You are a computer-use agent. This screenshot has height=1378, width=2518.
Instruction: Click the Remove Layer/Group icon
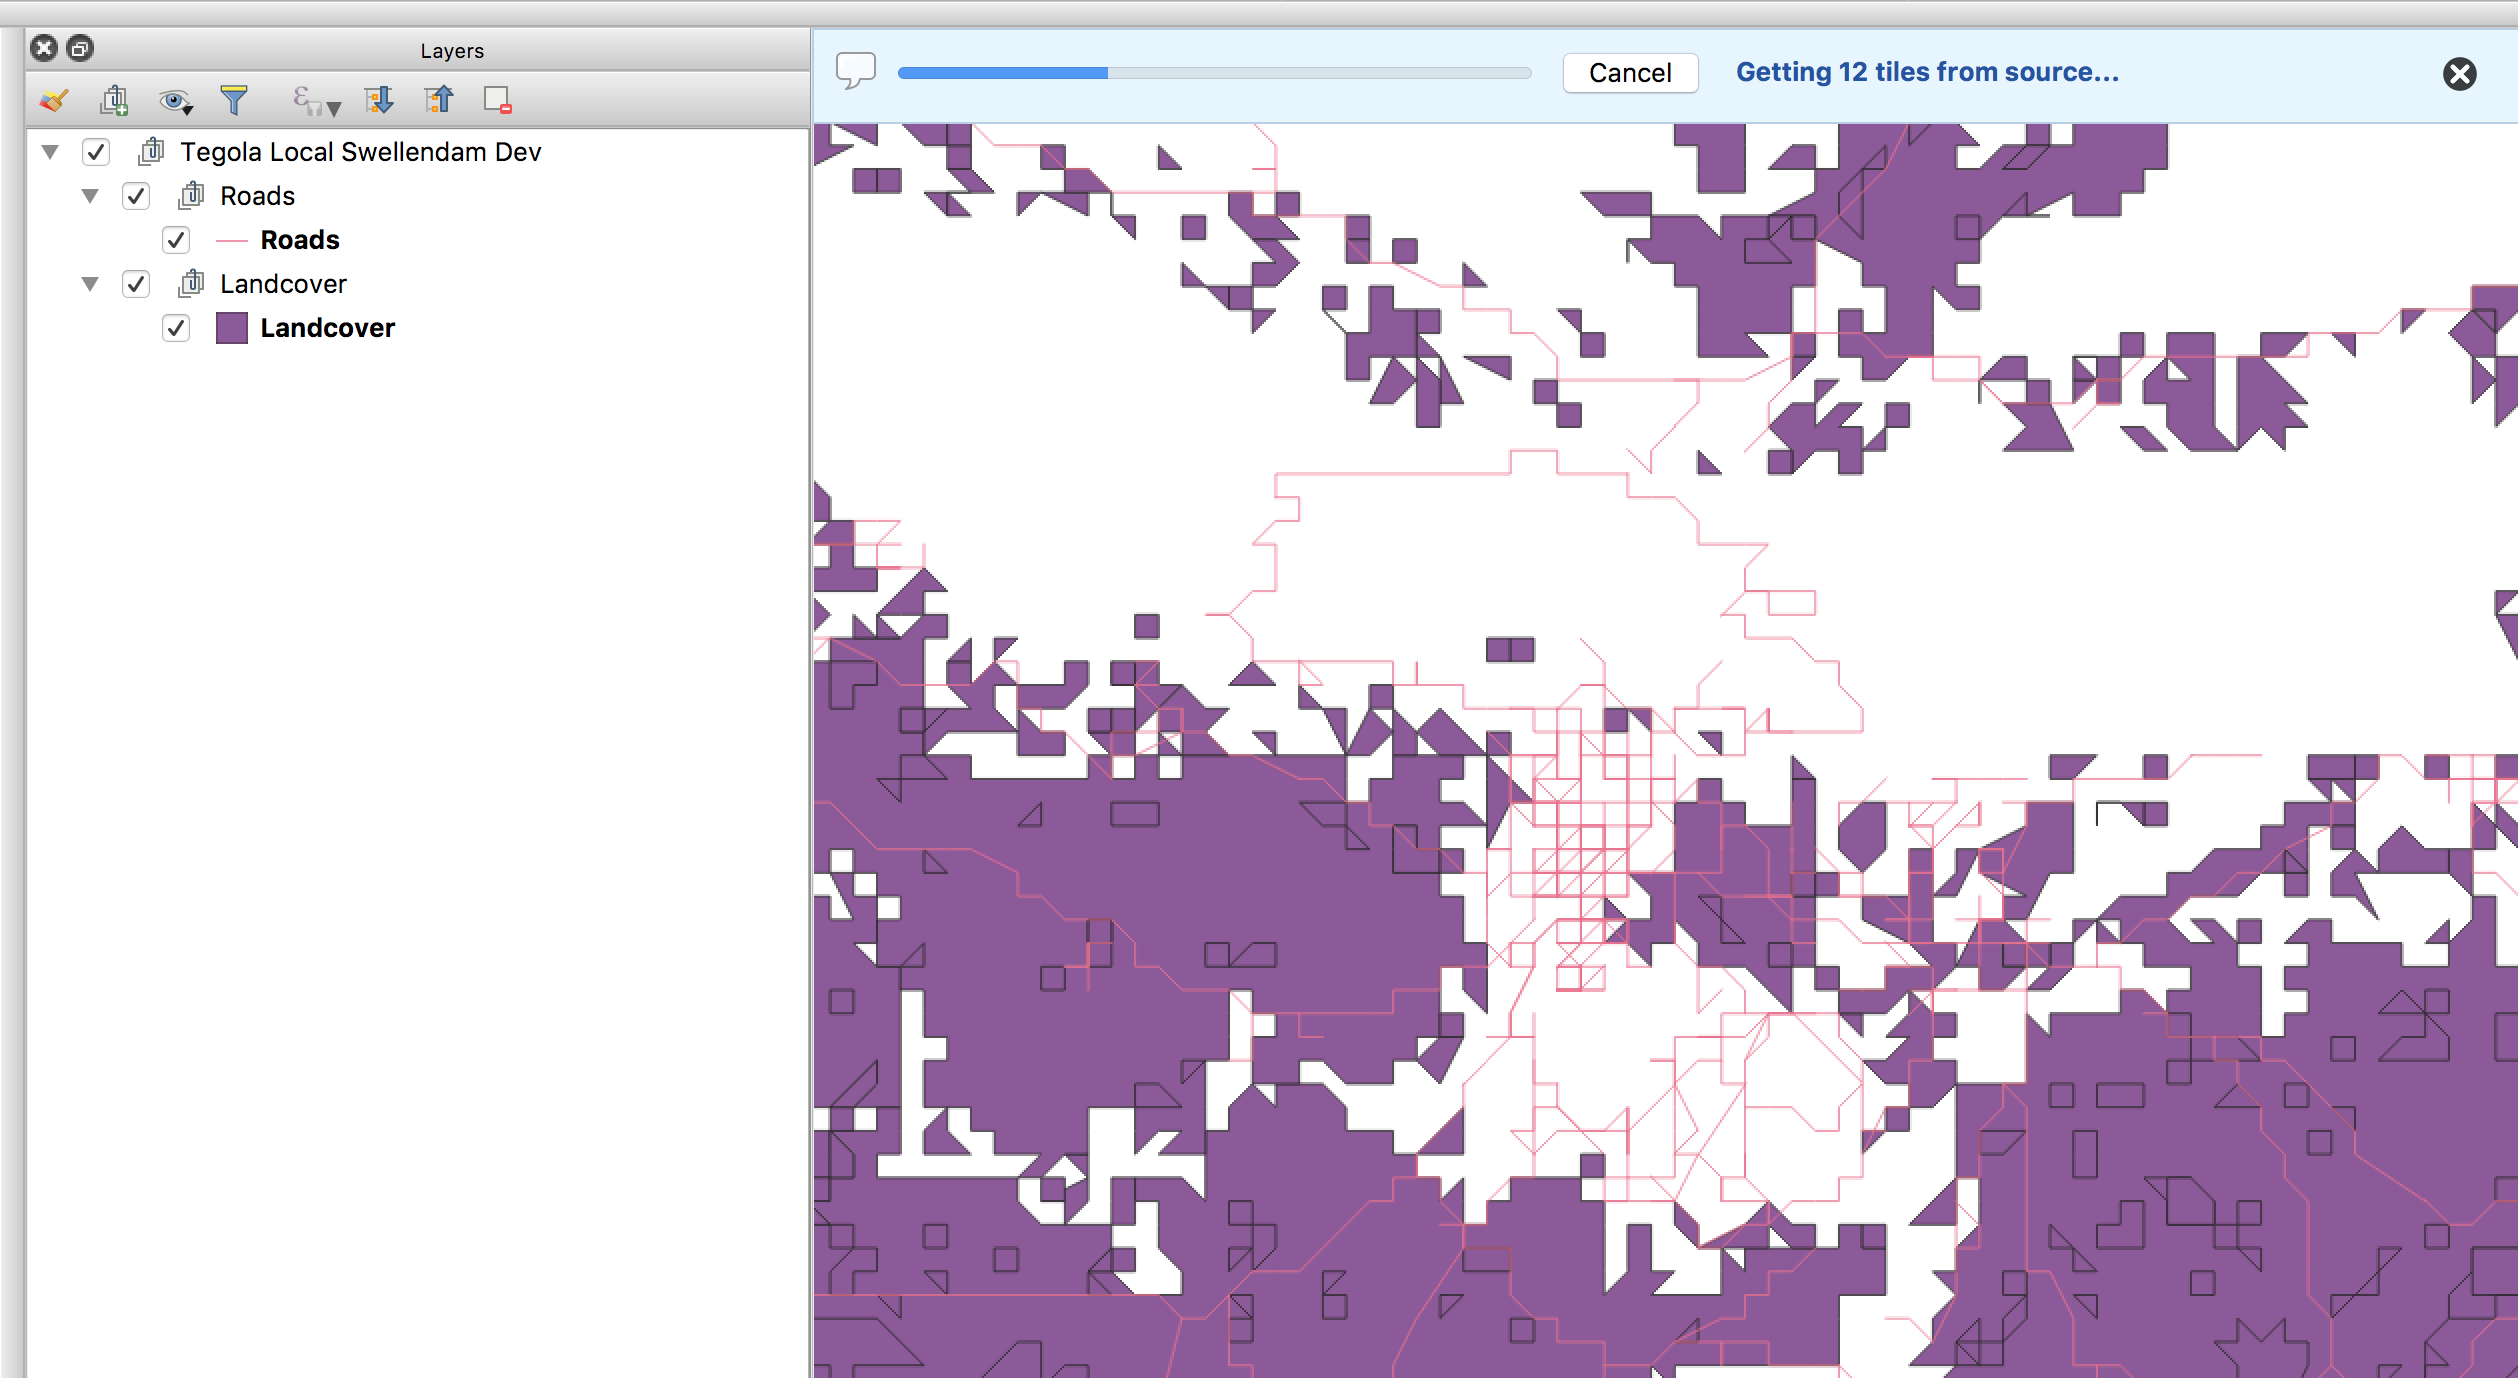click(x=497, y=100)
